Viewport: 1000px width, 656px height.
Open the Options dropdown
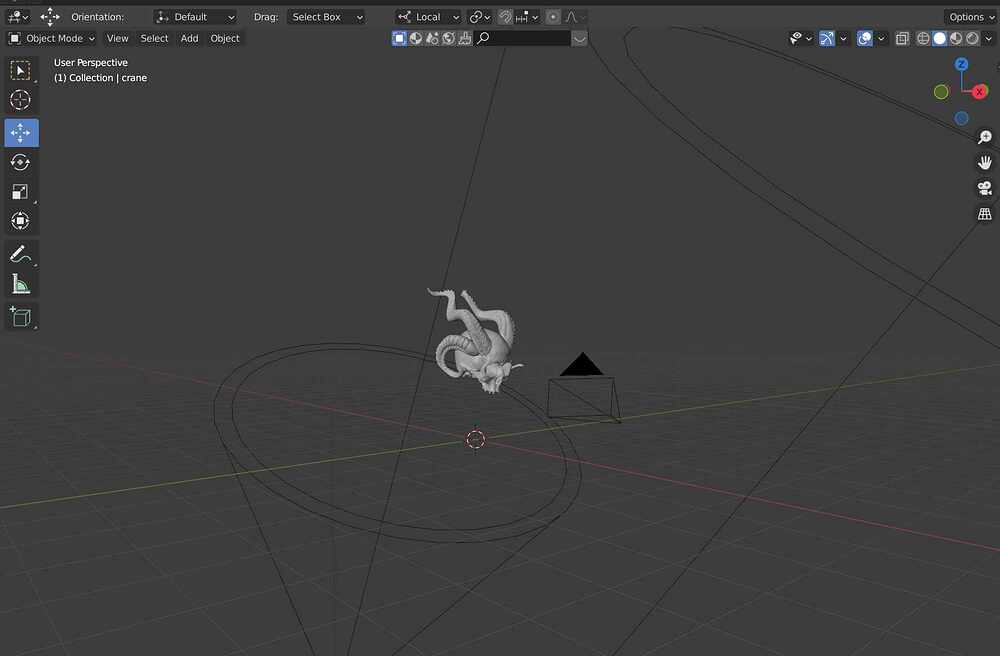pyautogui.click(x=971, y=17)
